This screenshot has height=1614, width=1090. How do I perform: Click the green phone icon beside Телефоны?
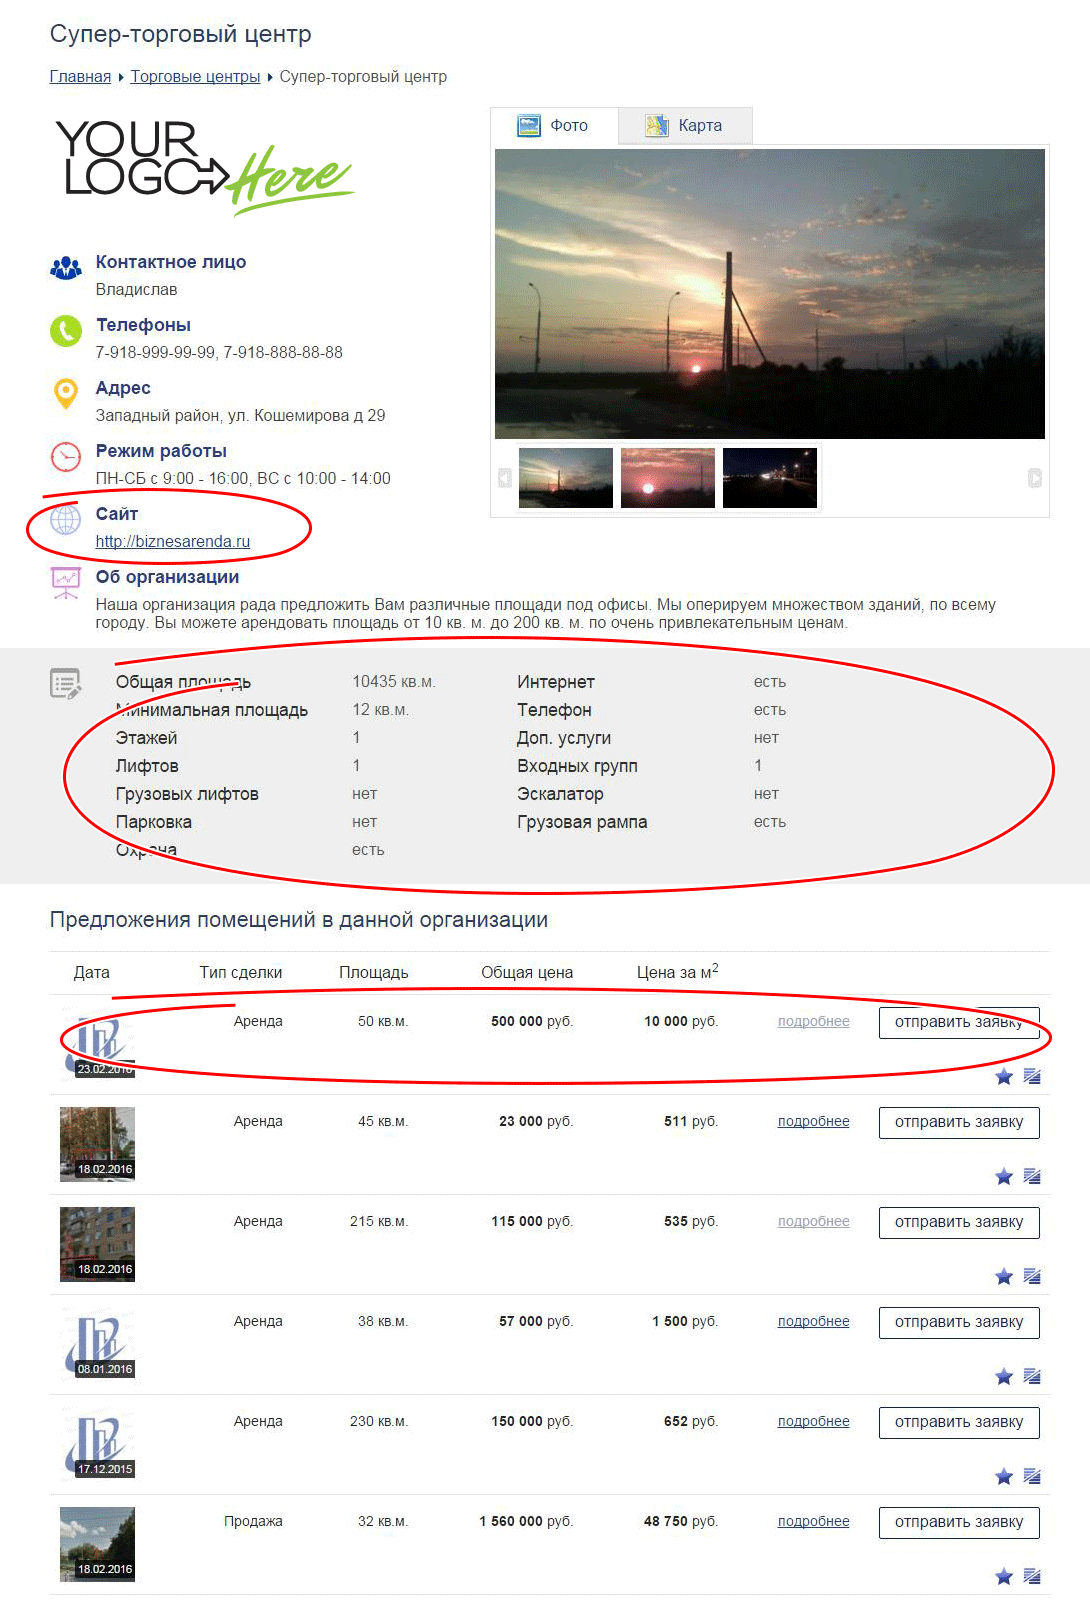(66, 331)
